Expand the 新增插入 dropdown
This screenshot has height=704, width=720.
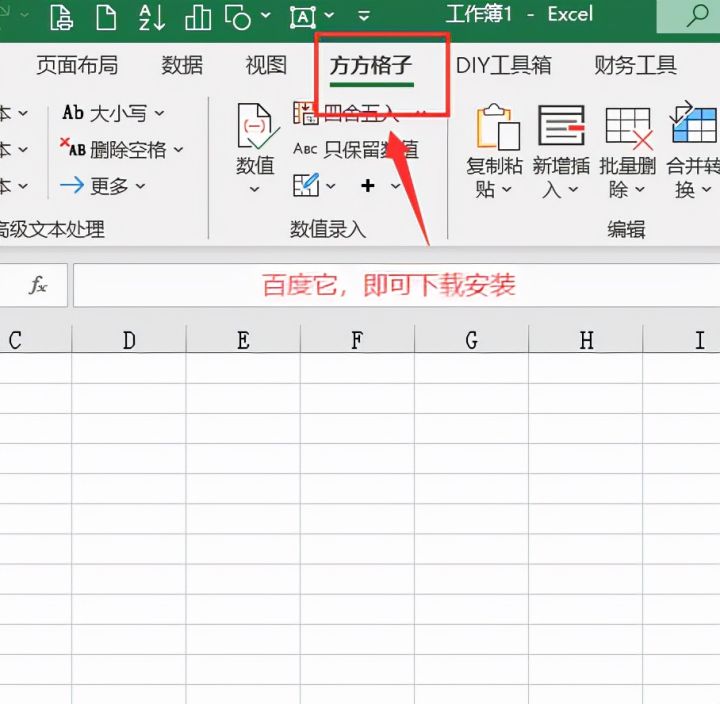(x=573, y=189)
